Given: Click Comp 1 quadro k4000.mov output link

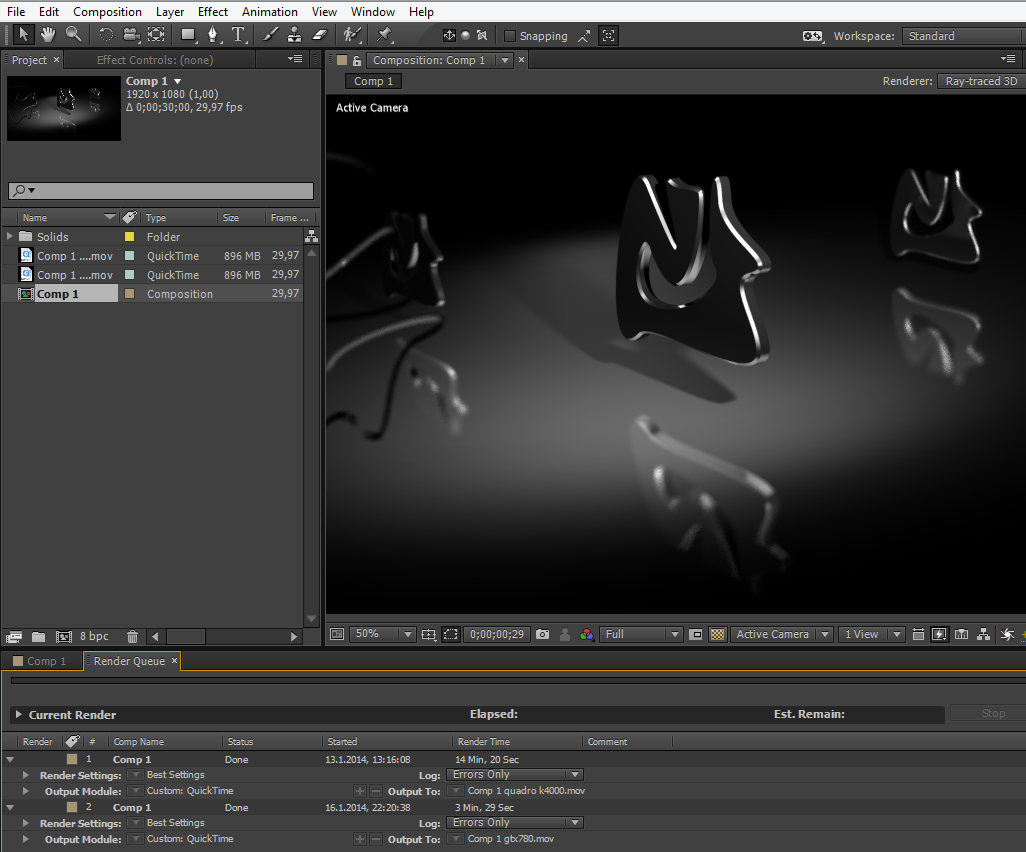Looking at the screenshot, I should click(x=526, y=790).
